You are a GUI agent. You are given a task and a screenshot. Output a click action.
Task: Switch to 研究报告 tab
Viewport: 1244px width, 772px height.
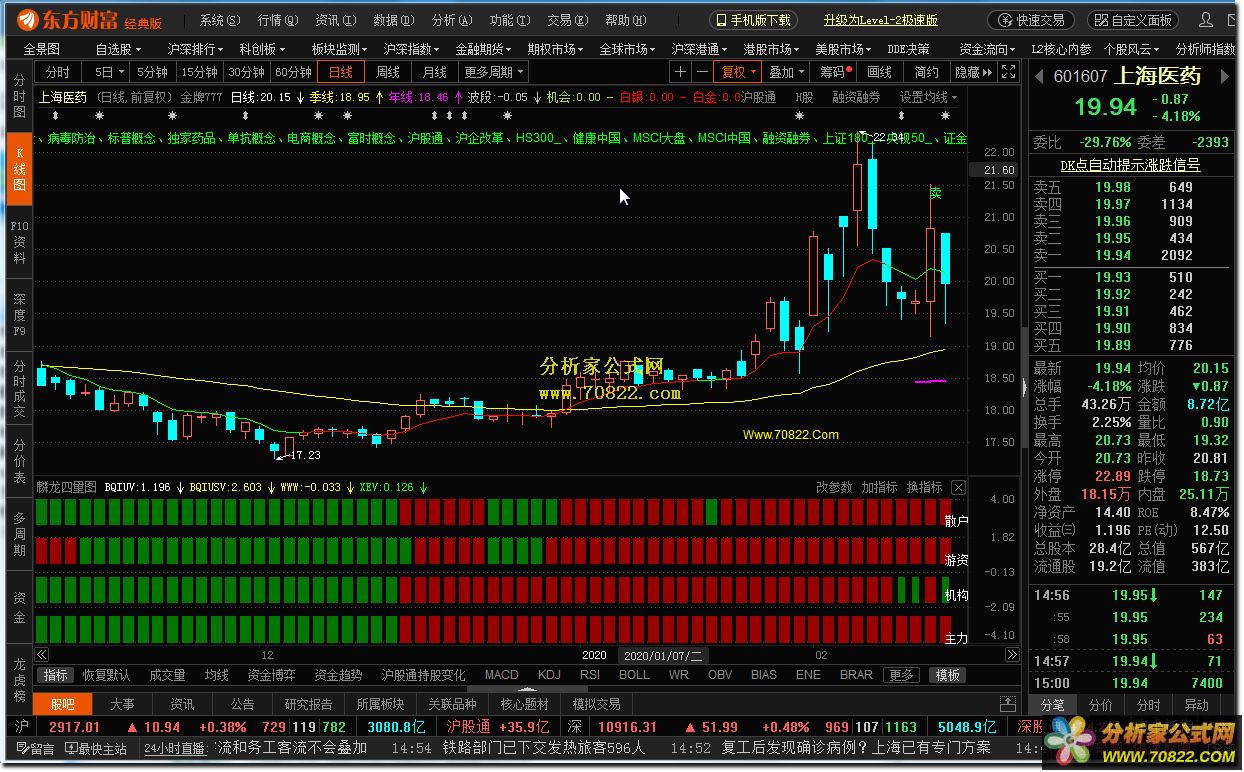(x=307, y=704)
